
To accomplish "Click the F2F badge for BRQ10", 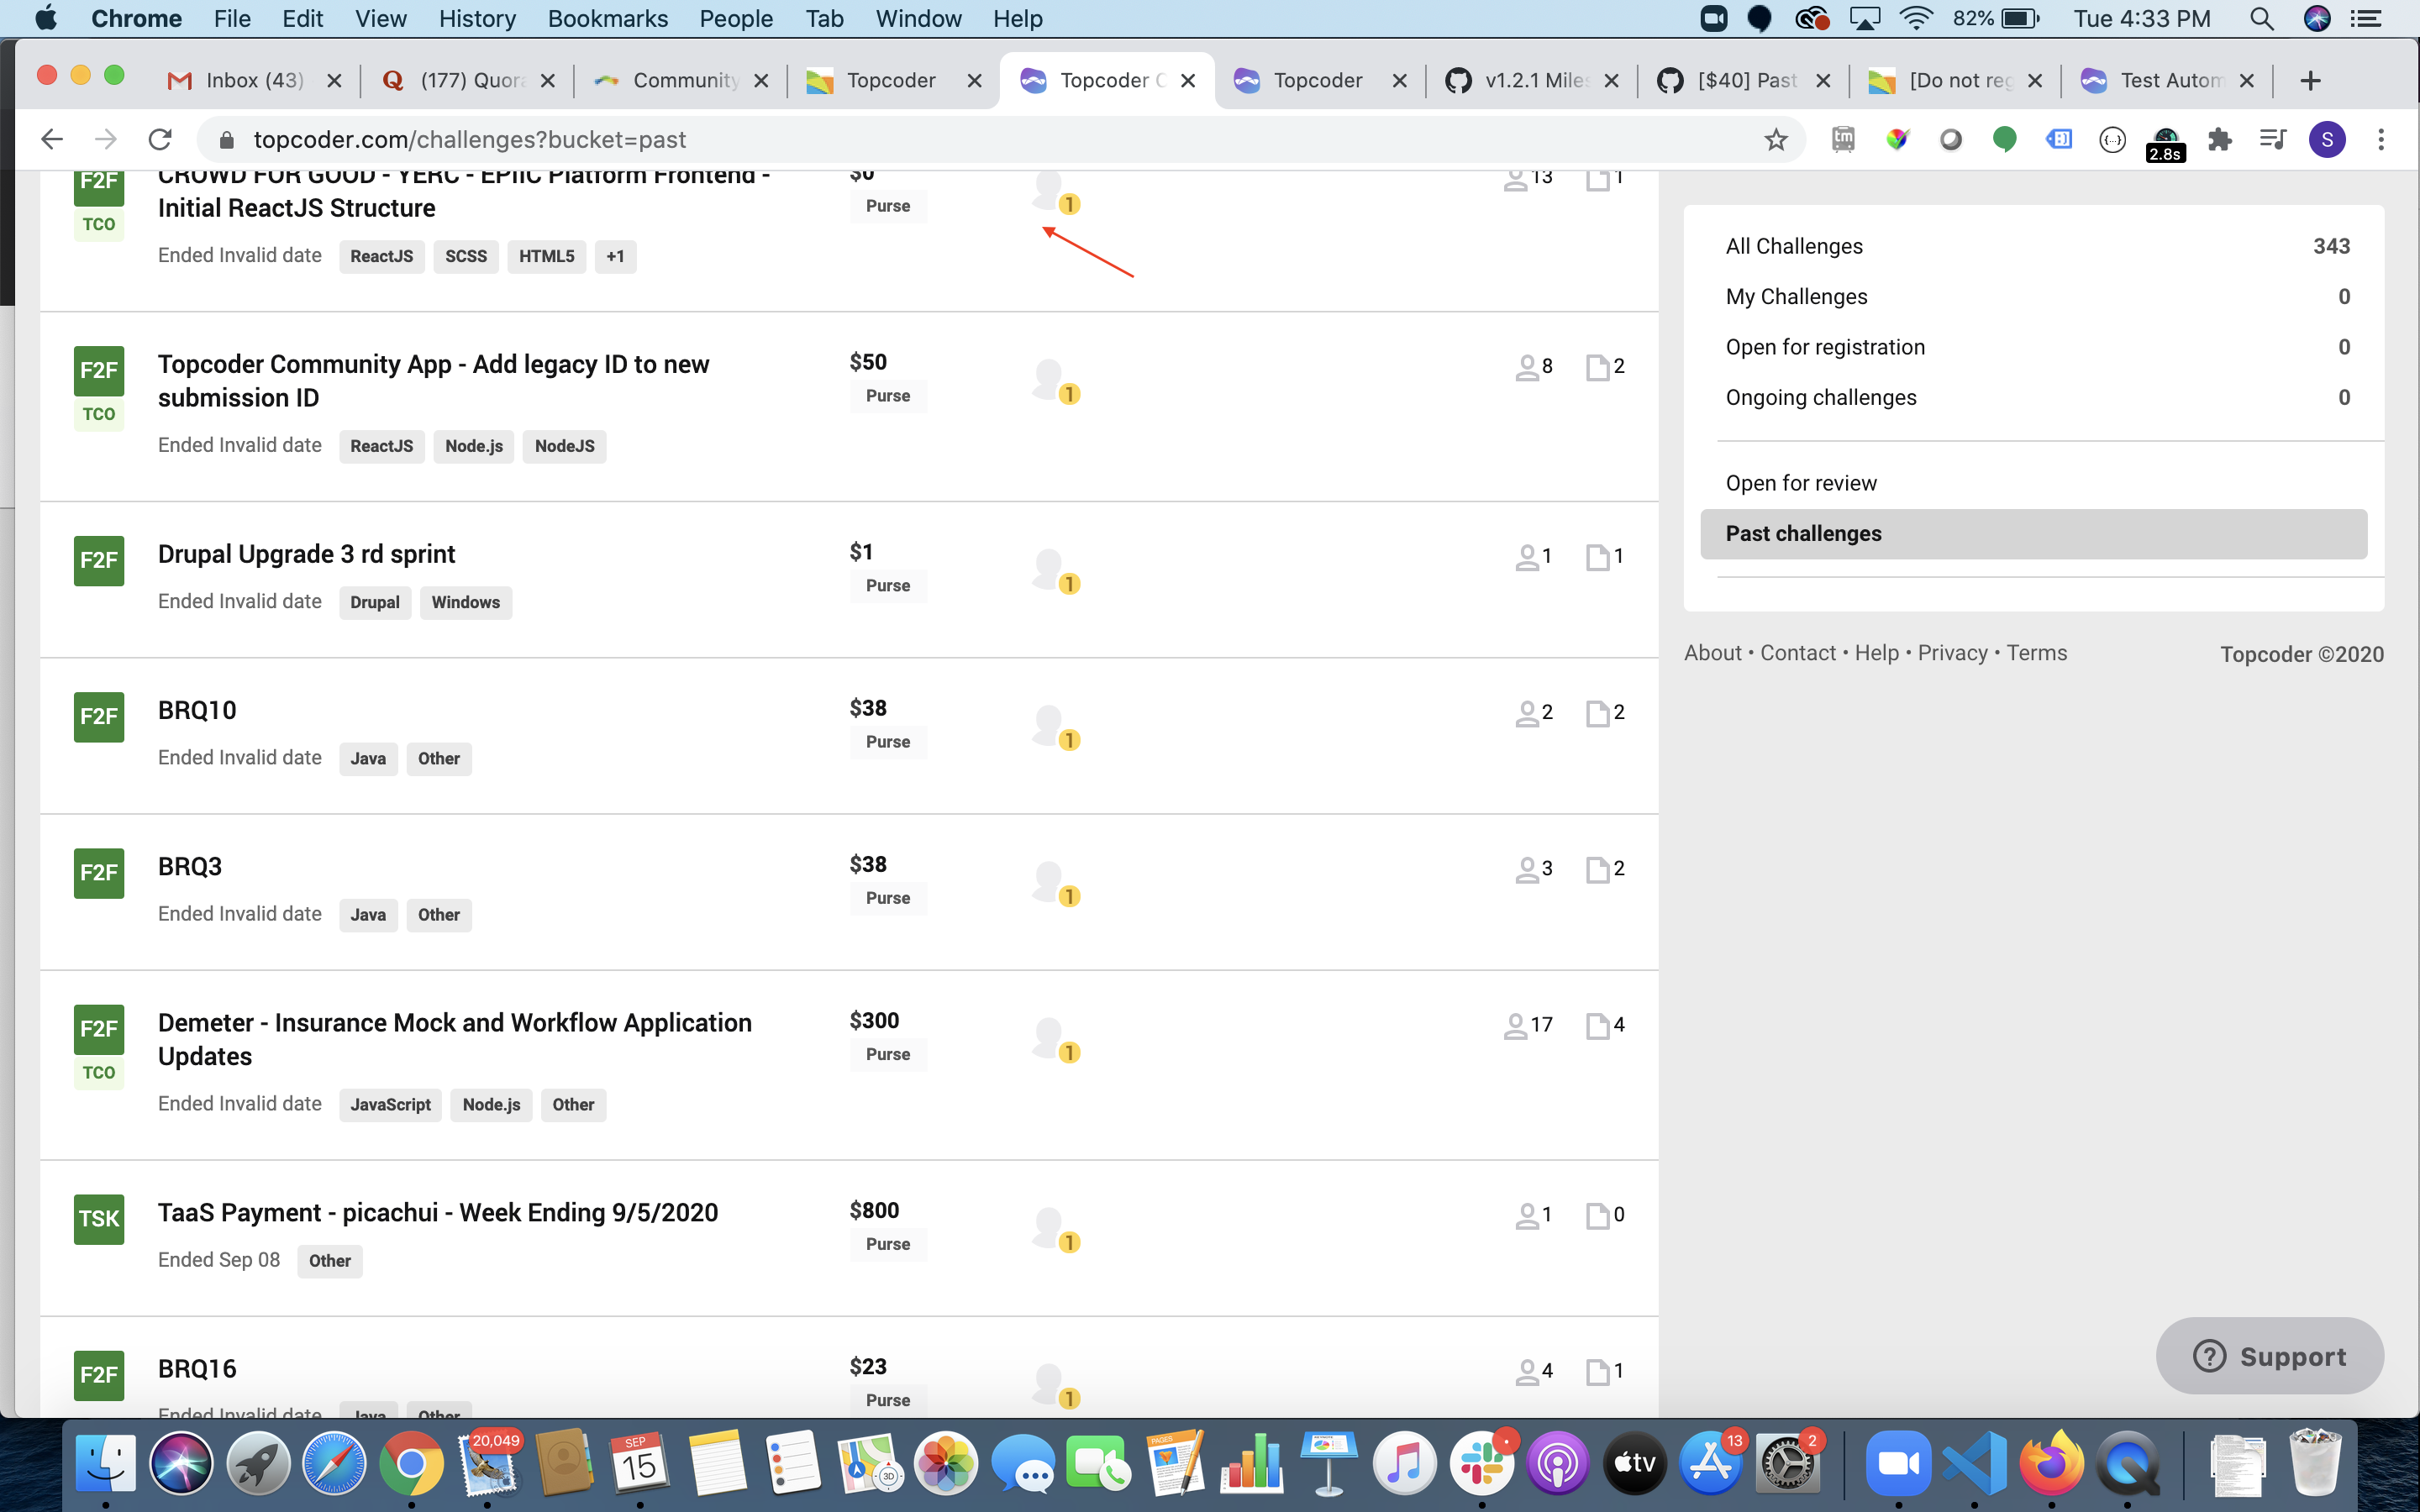I will coord(99,716).
